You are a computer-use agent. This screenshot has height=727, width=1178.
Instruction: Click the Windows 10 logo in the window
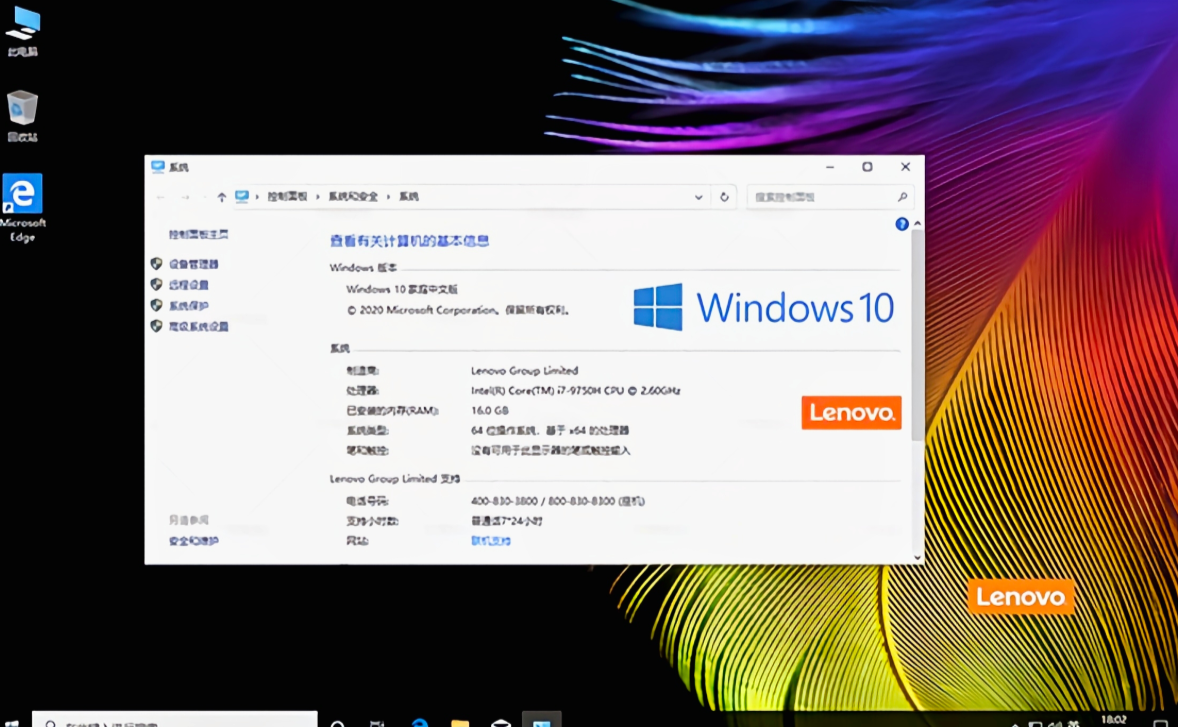tap(763, 307)
